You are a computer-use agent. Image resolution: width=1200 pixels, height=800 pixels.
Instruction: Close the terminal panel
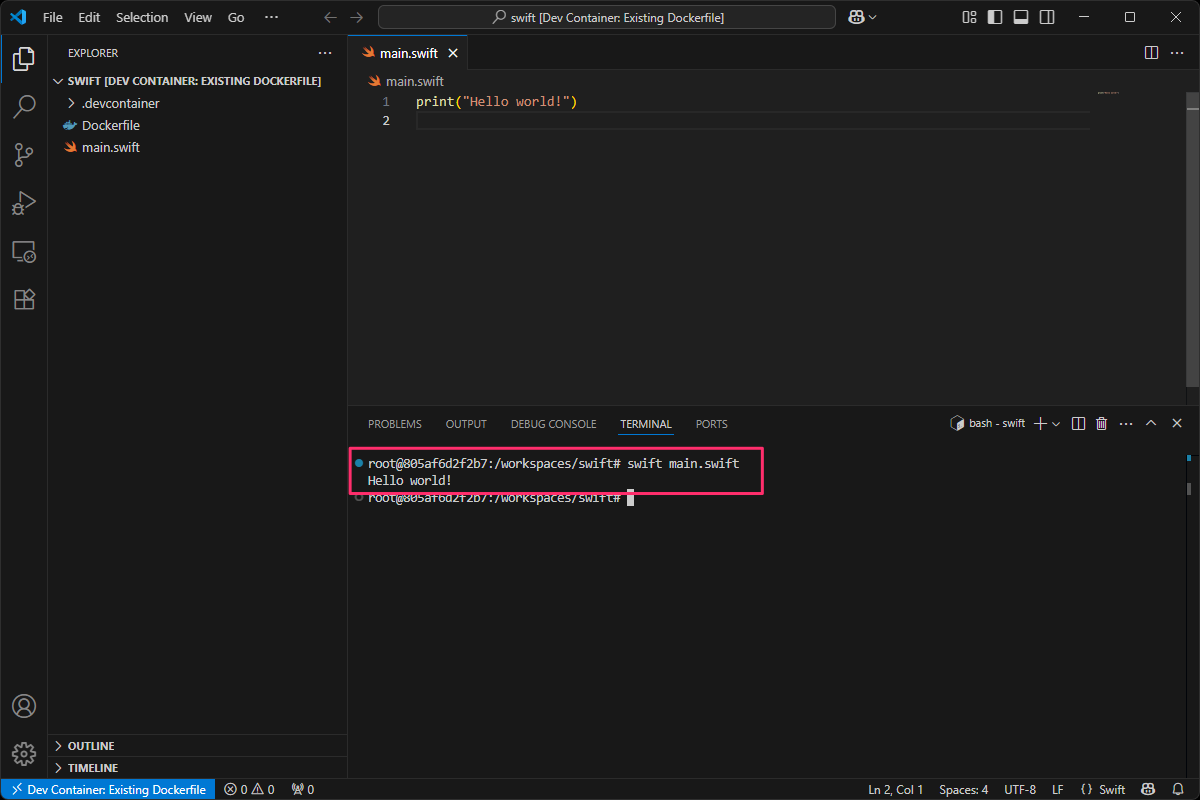pyautogui.click(x=1177, y=424)
